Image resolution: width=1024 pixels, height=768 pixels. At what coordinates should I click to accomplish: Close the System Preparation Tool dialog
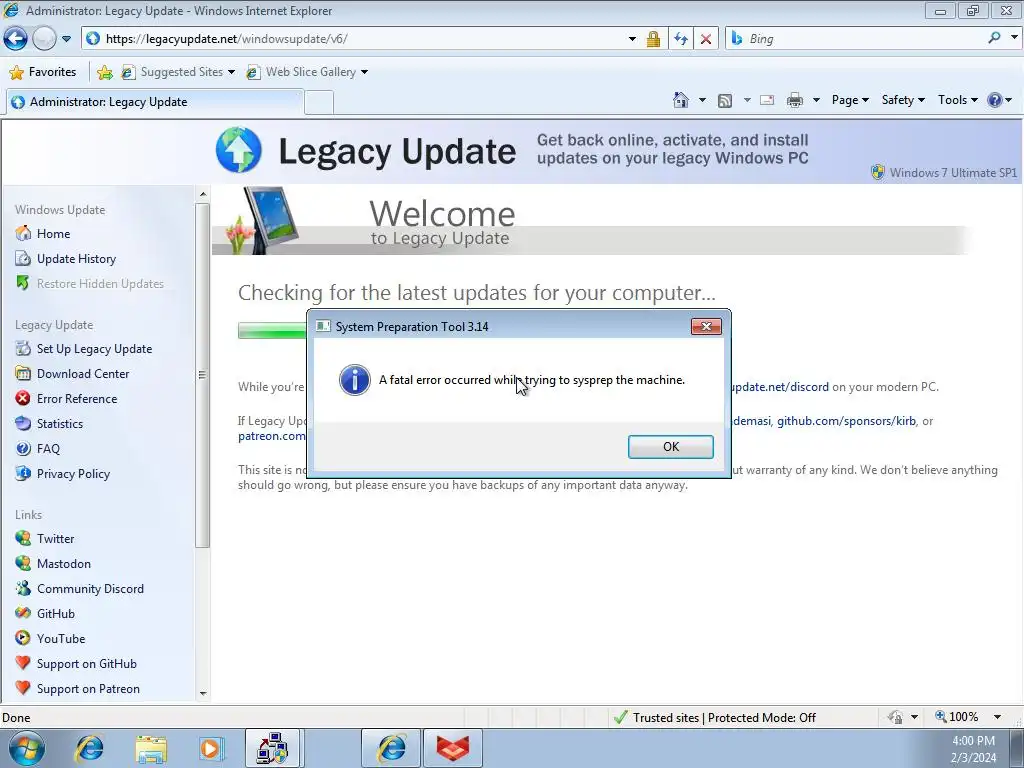click(x=706, y=327)
